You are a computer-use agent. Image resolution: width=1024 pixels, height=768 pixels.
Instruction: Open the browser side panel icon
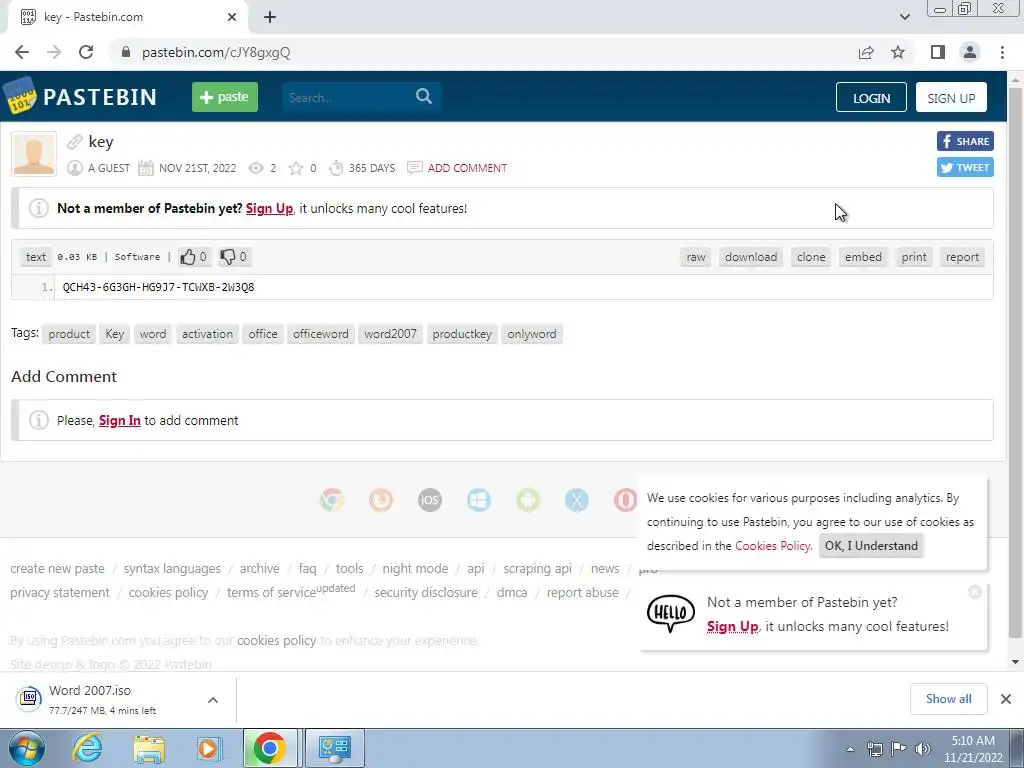(938, 52)
